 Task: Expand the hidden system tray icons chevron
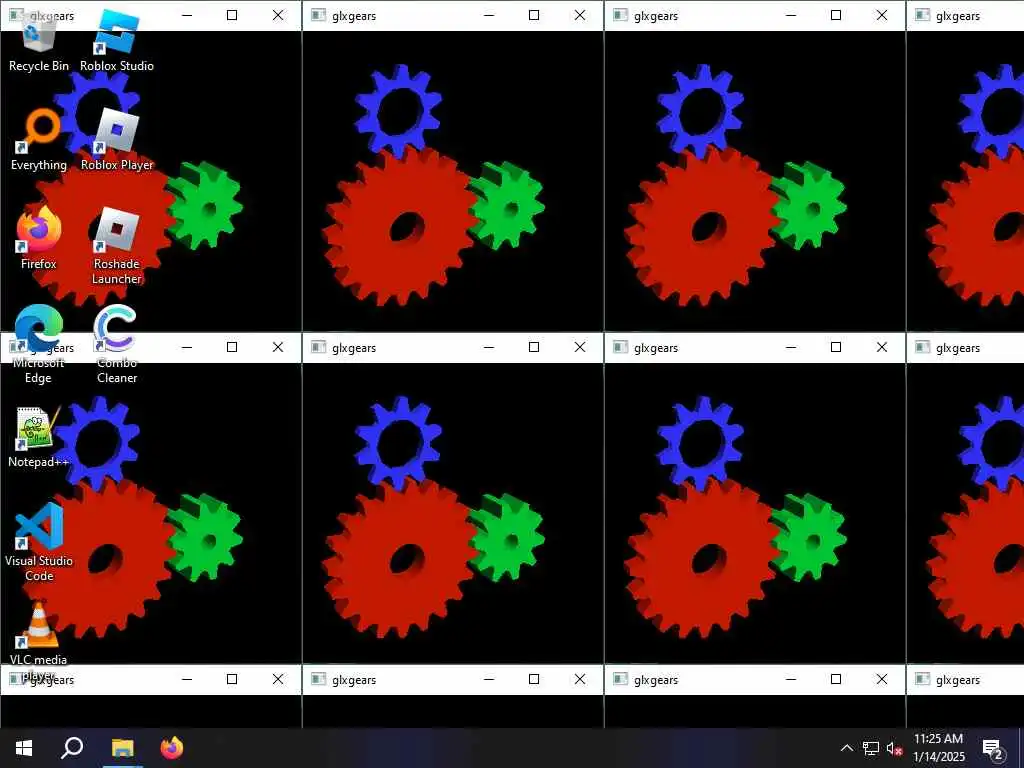coord(846,748)
